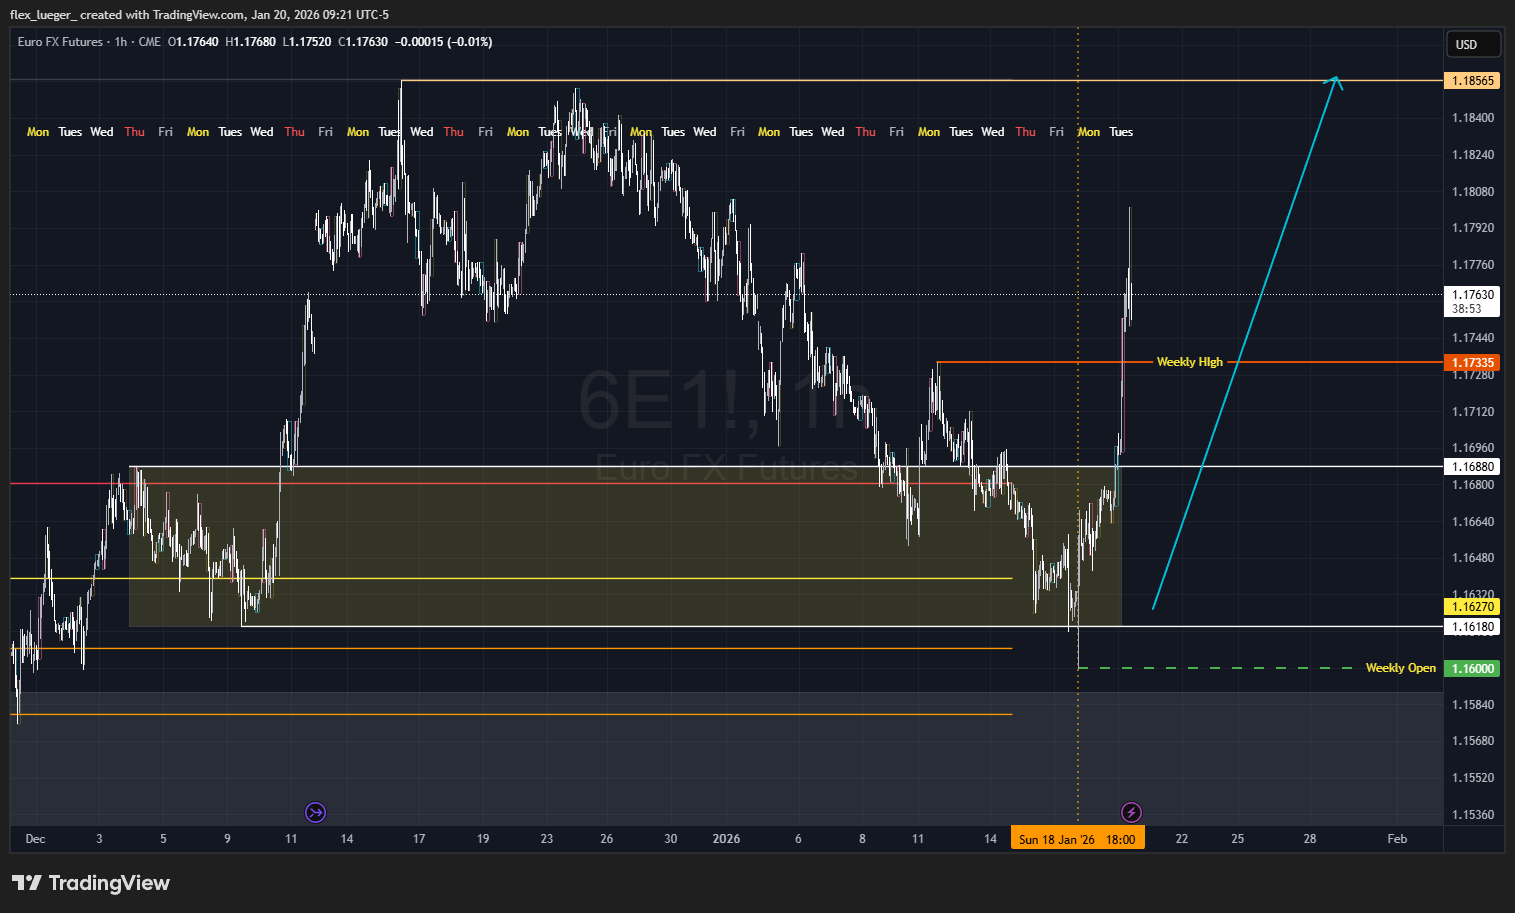Click the Euro FX Futures symbol title
The image size is (1515, 913).
click(x=60, y=42)
